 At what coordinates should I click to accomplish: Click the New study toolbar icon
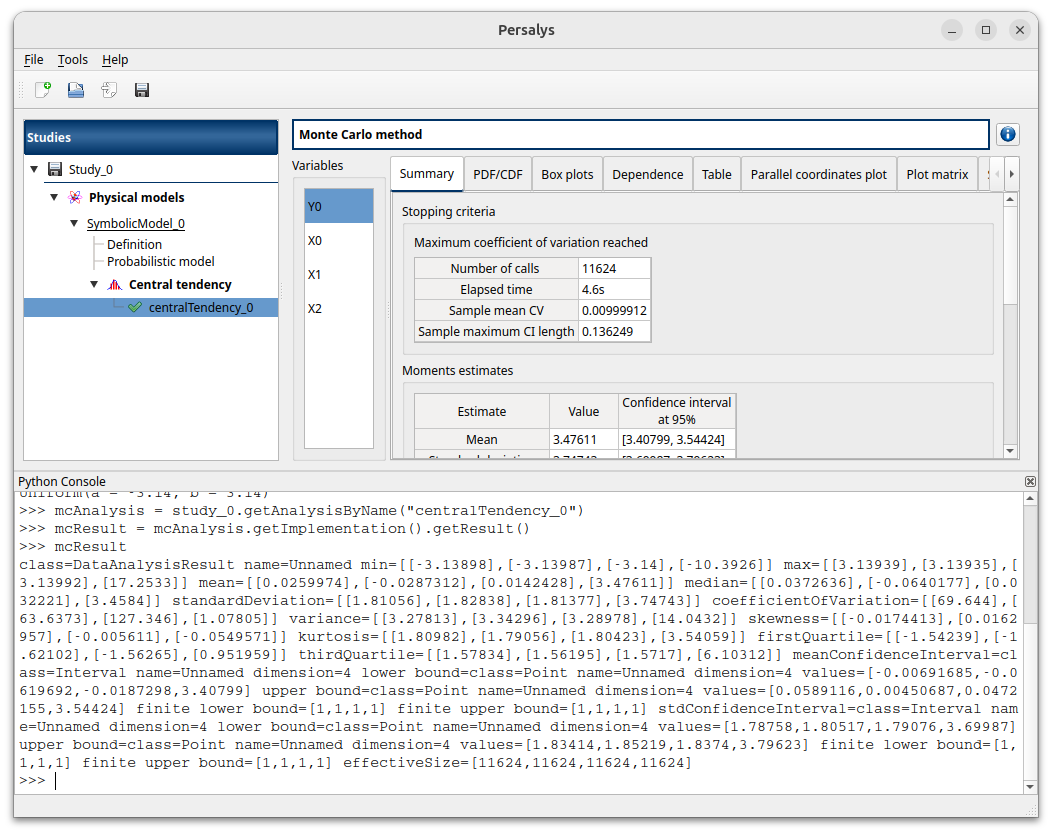pos(43,90)
